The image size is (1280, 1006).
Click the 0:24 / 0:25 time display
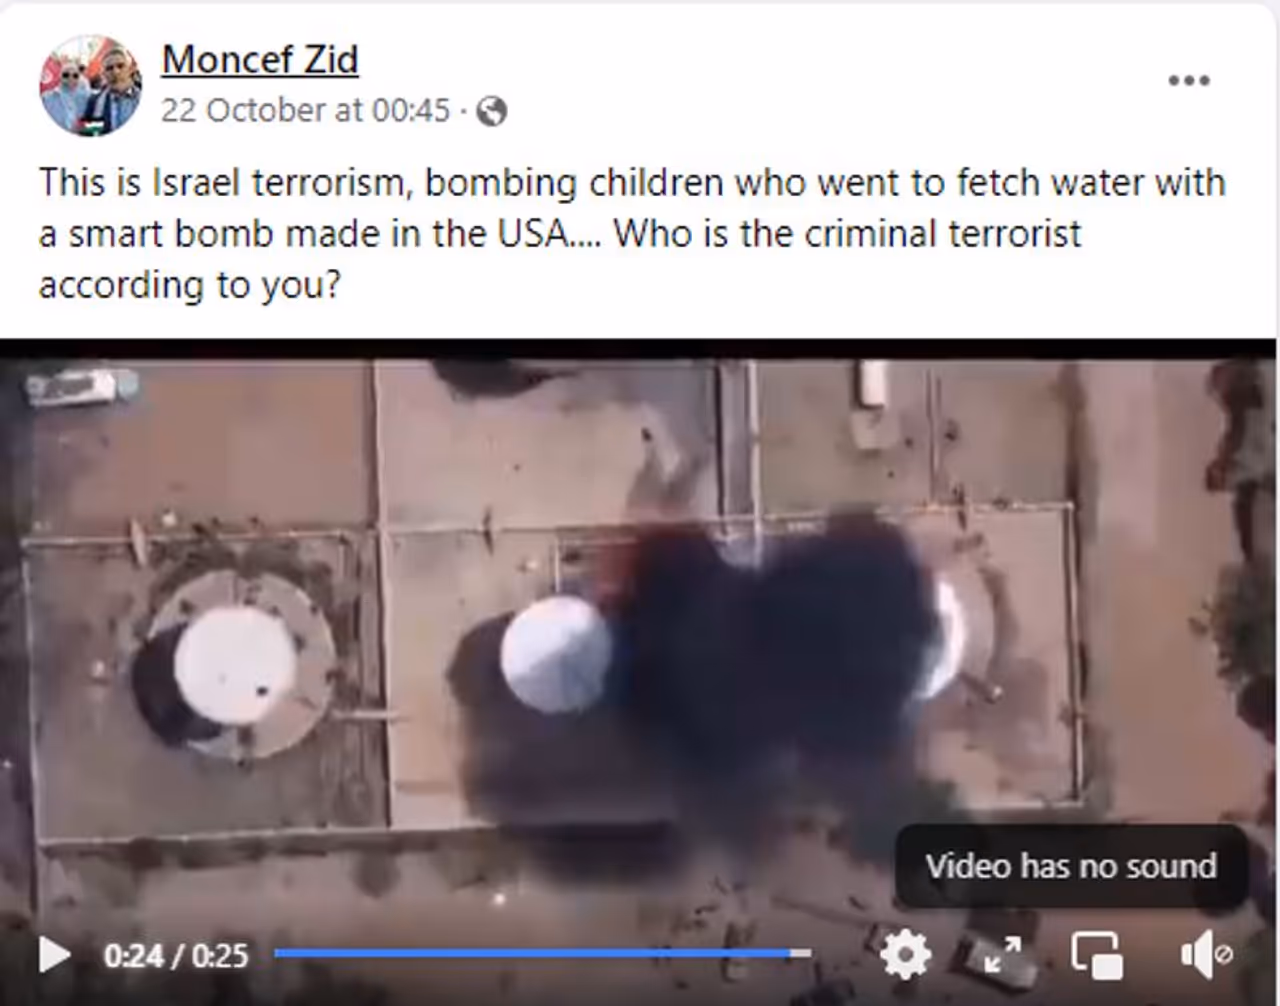click(x=176, y=956)
